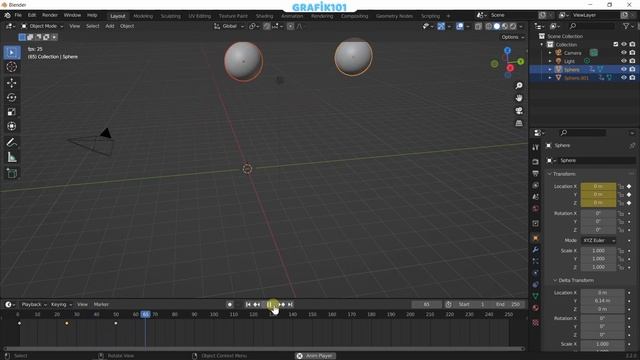Select the Add Cube tool
640x360 pixels.
(x=11, y=173)
